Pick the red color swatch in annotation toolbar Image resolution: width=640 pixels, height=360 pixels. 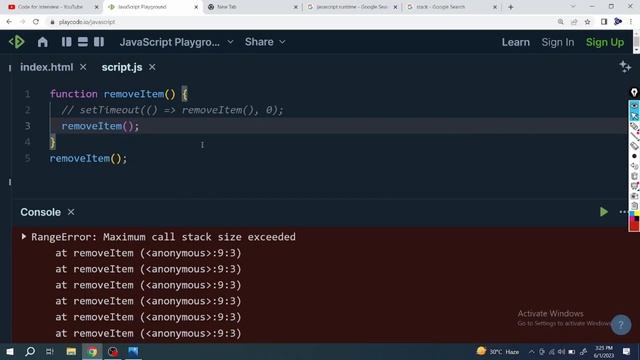634,226
